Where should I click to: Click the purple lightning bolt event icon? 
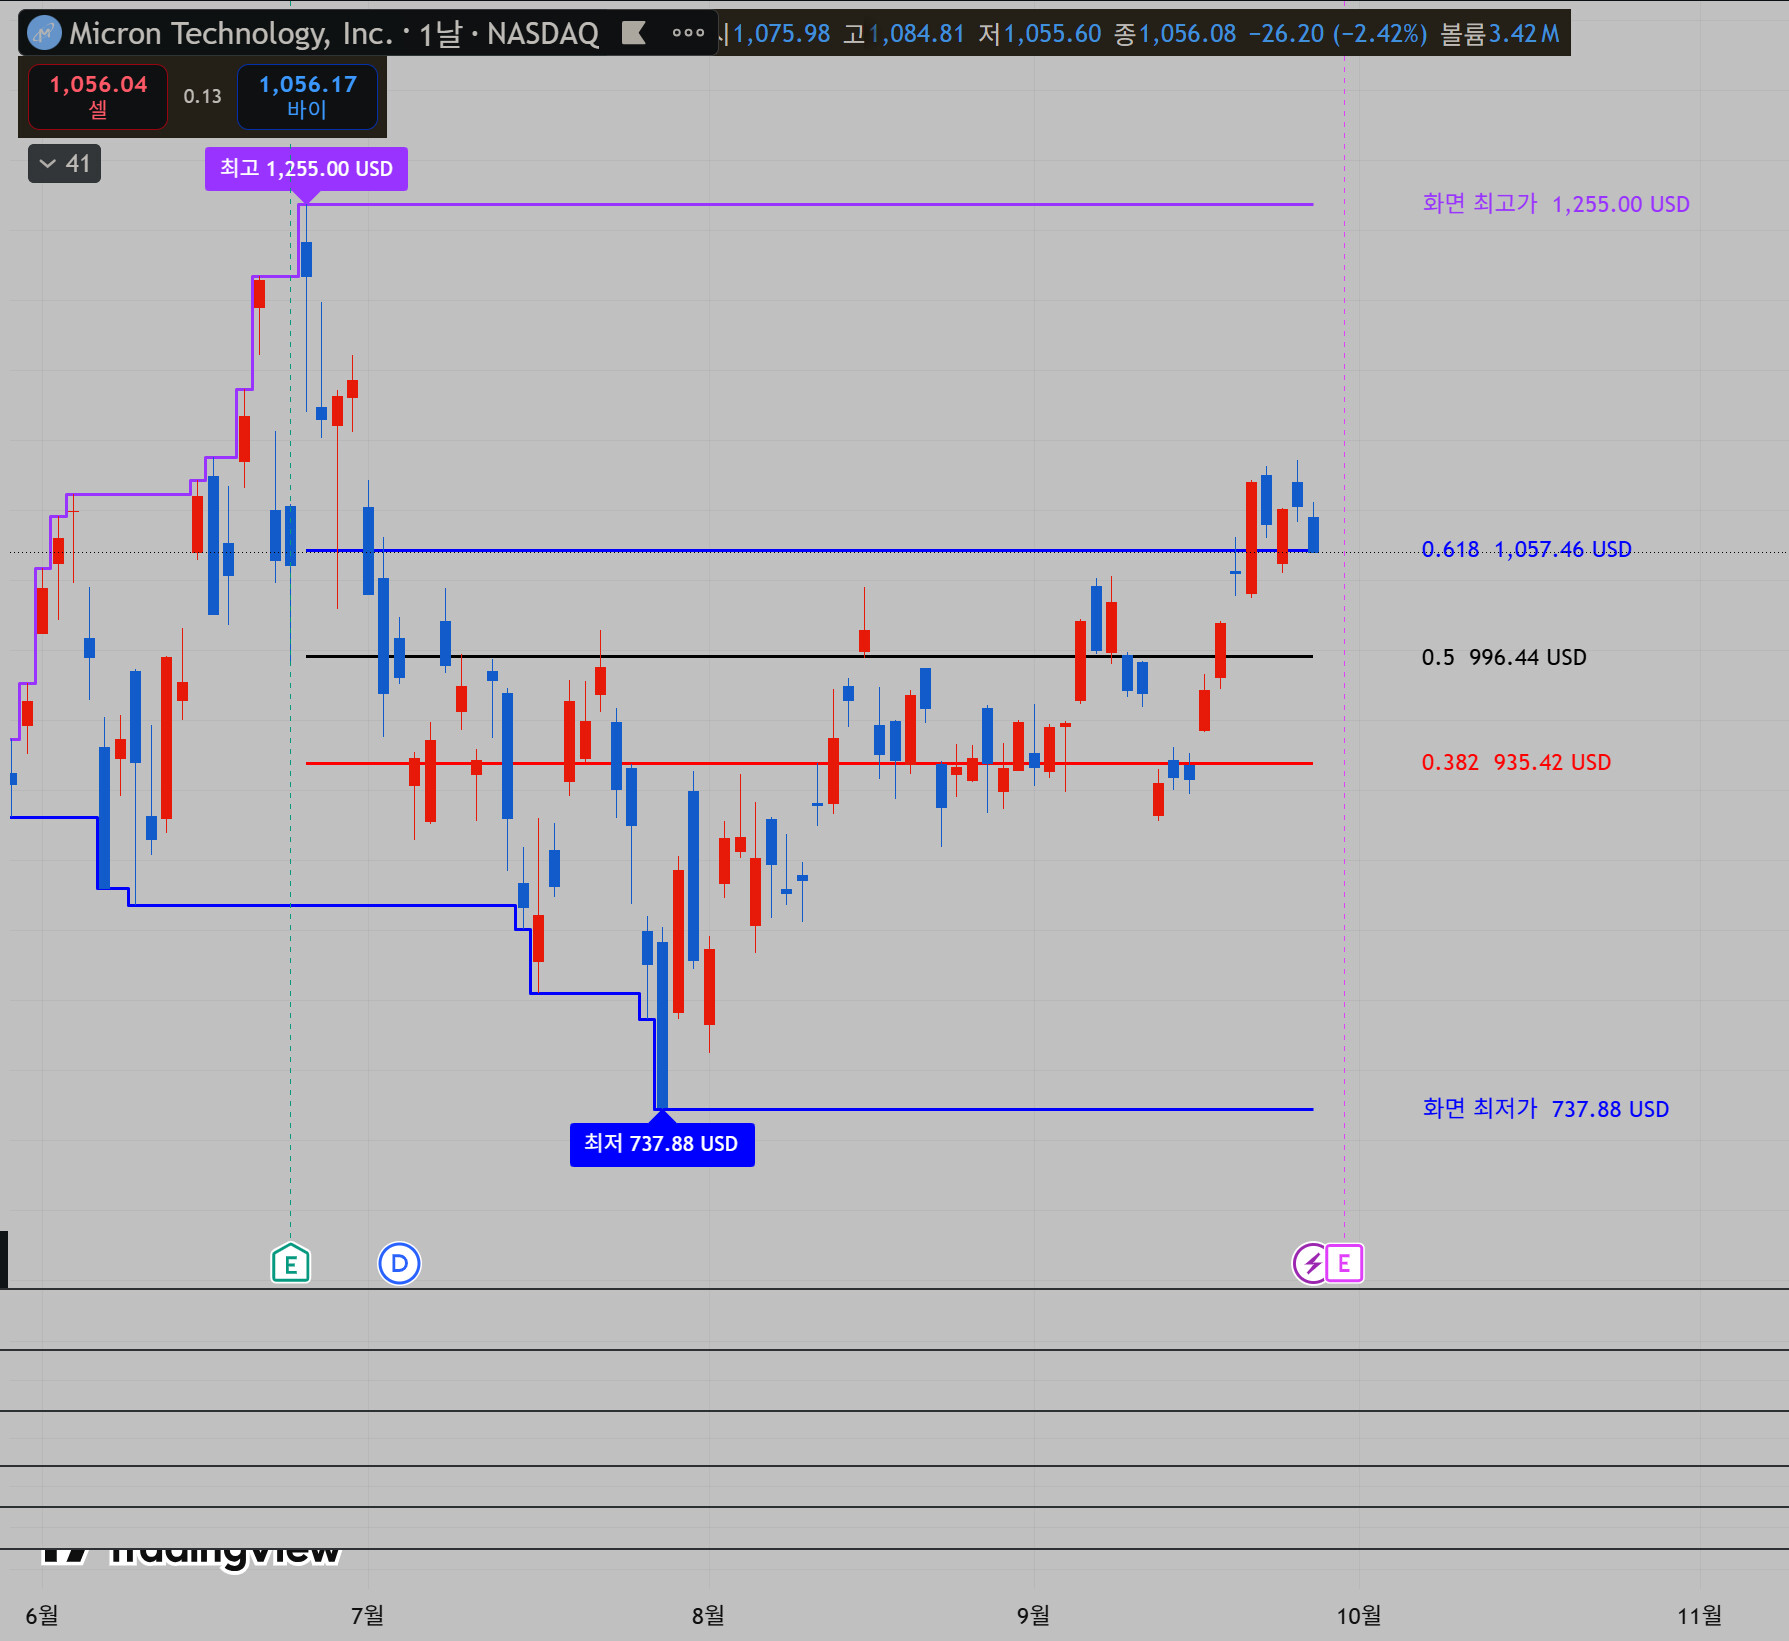point(1310,1263)
